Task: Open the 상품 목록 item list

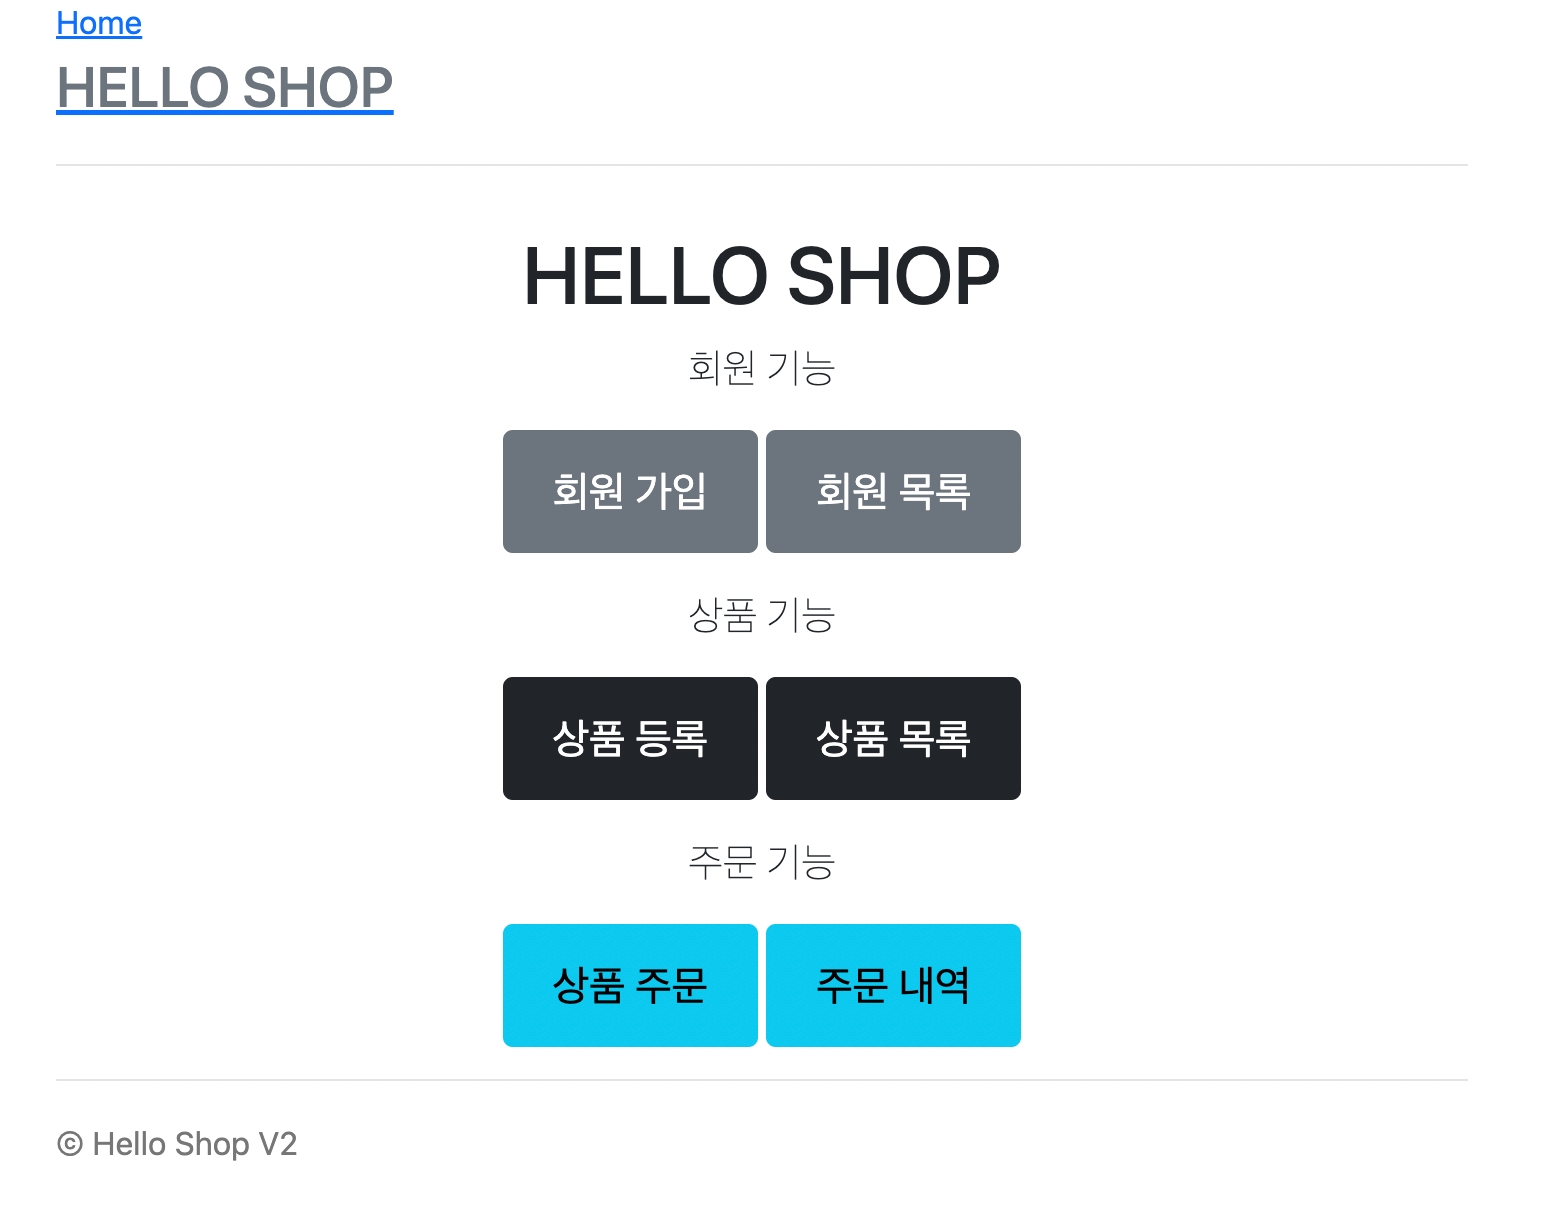Action: (x=893, y=738)
